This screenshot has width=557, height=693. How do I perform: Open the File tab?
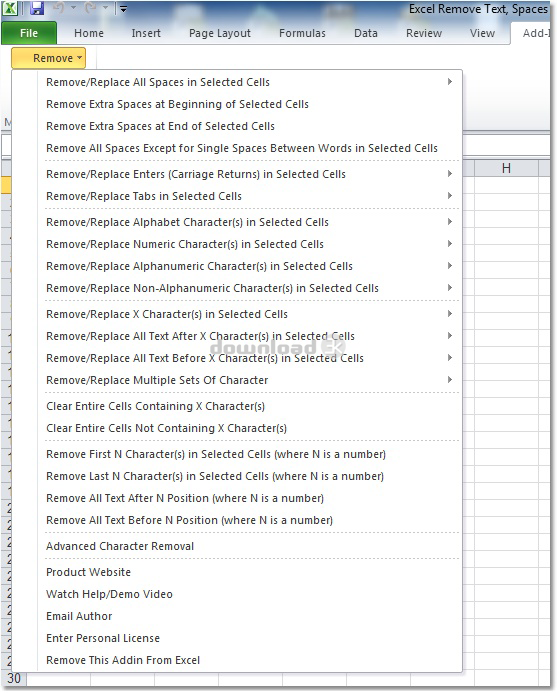click(x=29, y=33)
